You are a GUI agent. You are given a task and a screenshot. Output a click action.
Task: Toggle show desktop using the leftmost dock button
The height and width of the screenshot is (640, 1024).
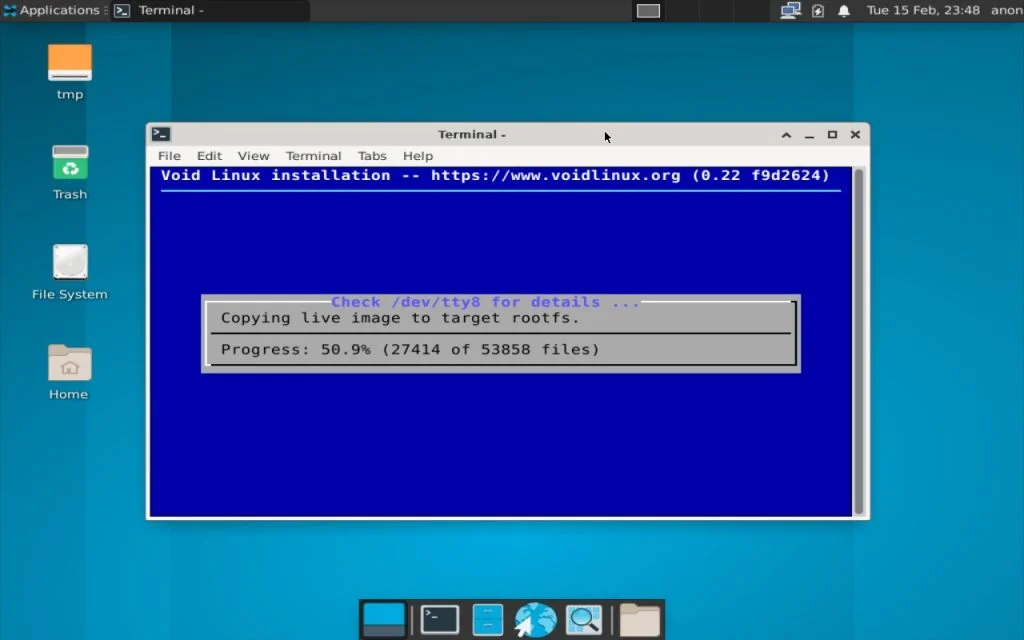(x=384, y=618)
